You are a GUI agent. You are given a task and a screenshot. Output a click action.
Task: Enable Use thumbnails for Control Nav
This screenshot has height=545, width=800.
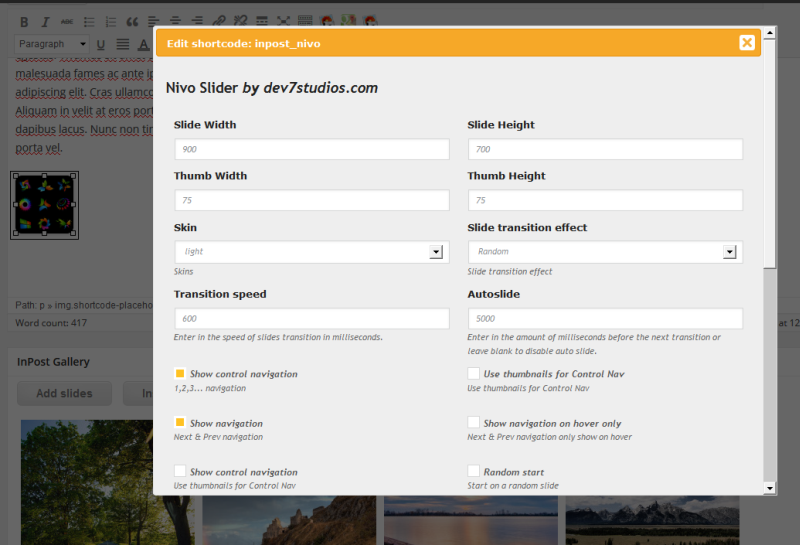click(473, 374)
